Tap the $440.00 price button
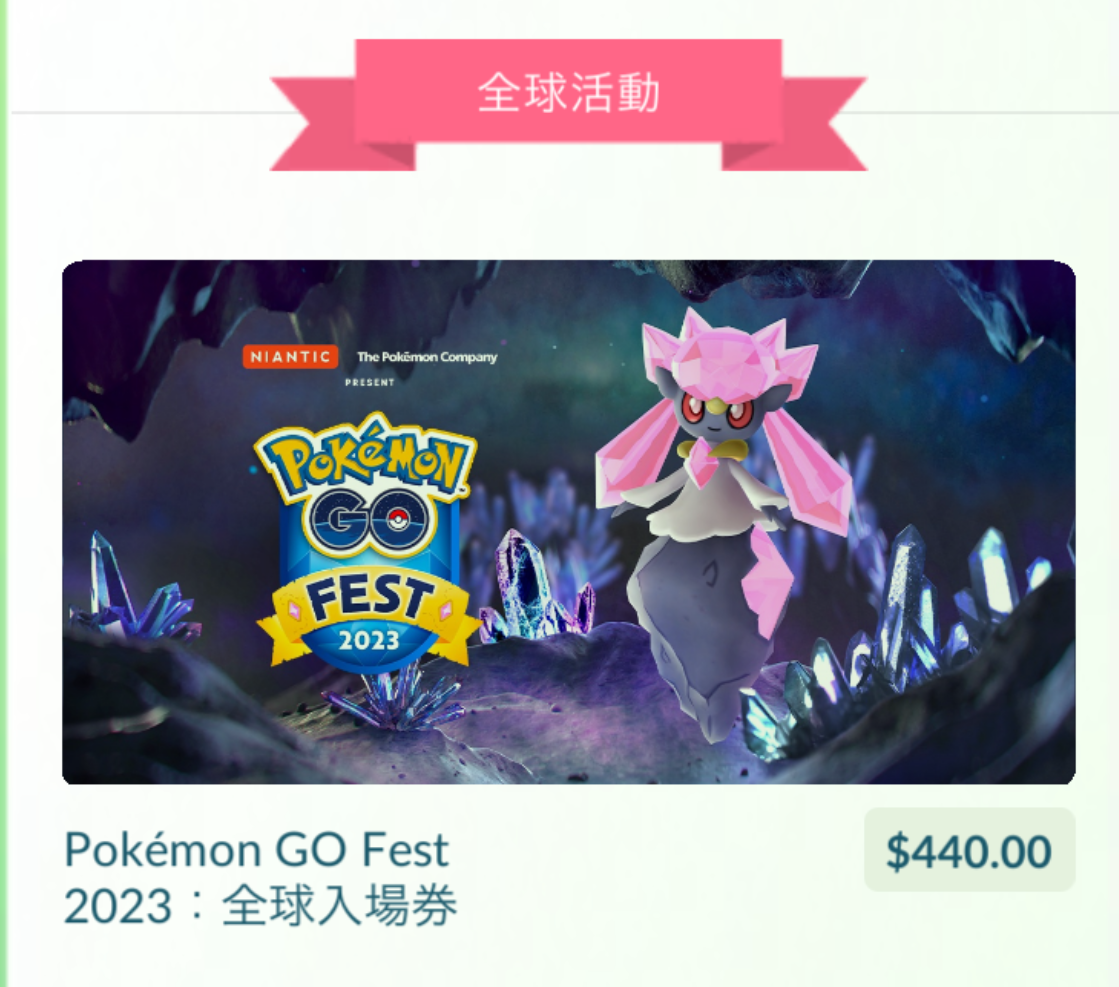The height and width of the screenshot is (987, 1119). tap(969, 849)
